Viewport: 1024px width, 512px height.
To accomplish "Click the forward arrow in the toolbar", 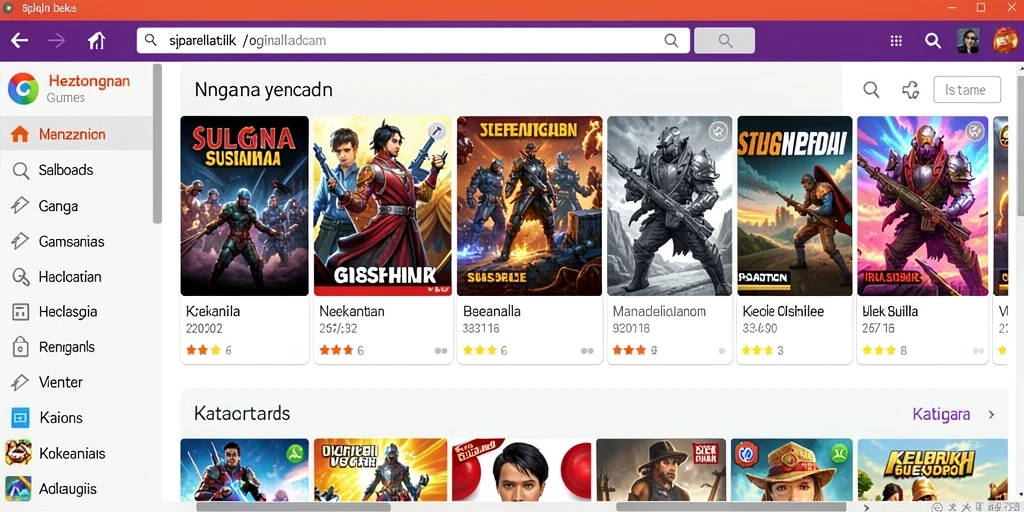I will pos(57,40).
